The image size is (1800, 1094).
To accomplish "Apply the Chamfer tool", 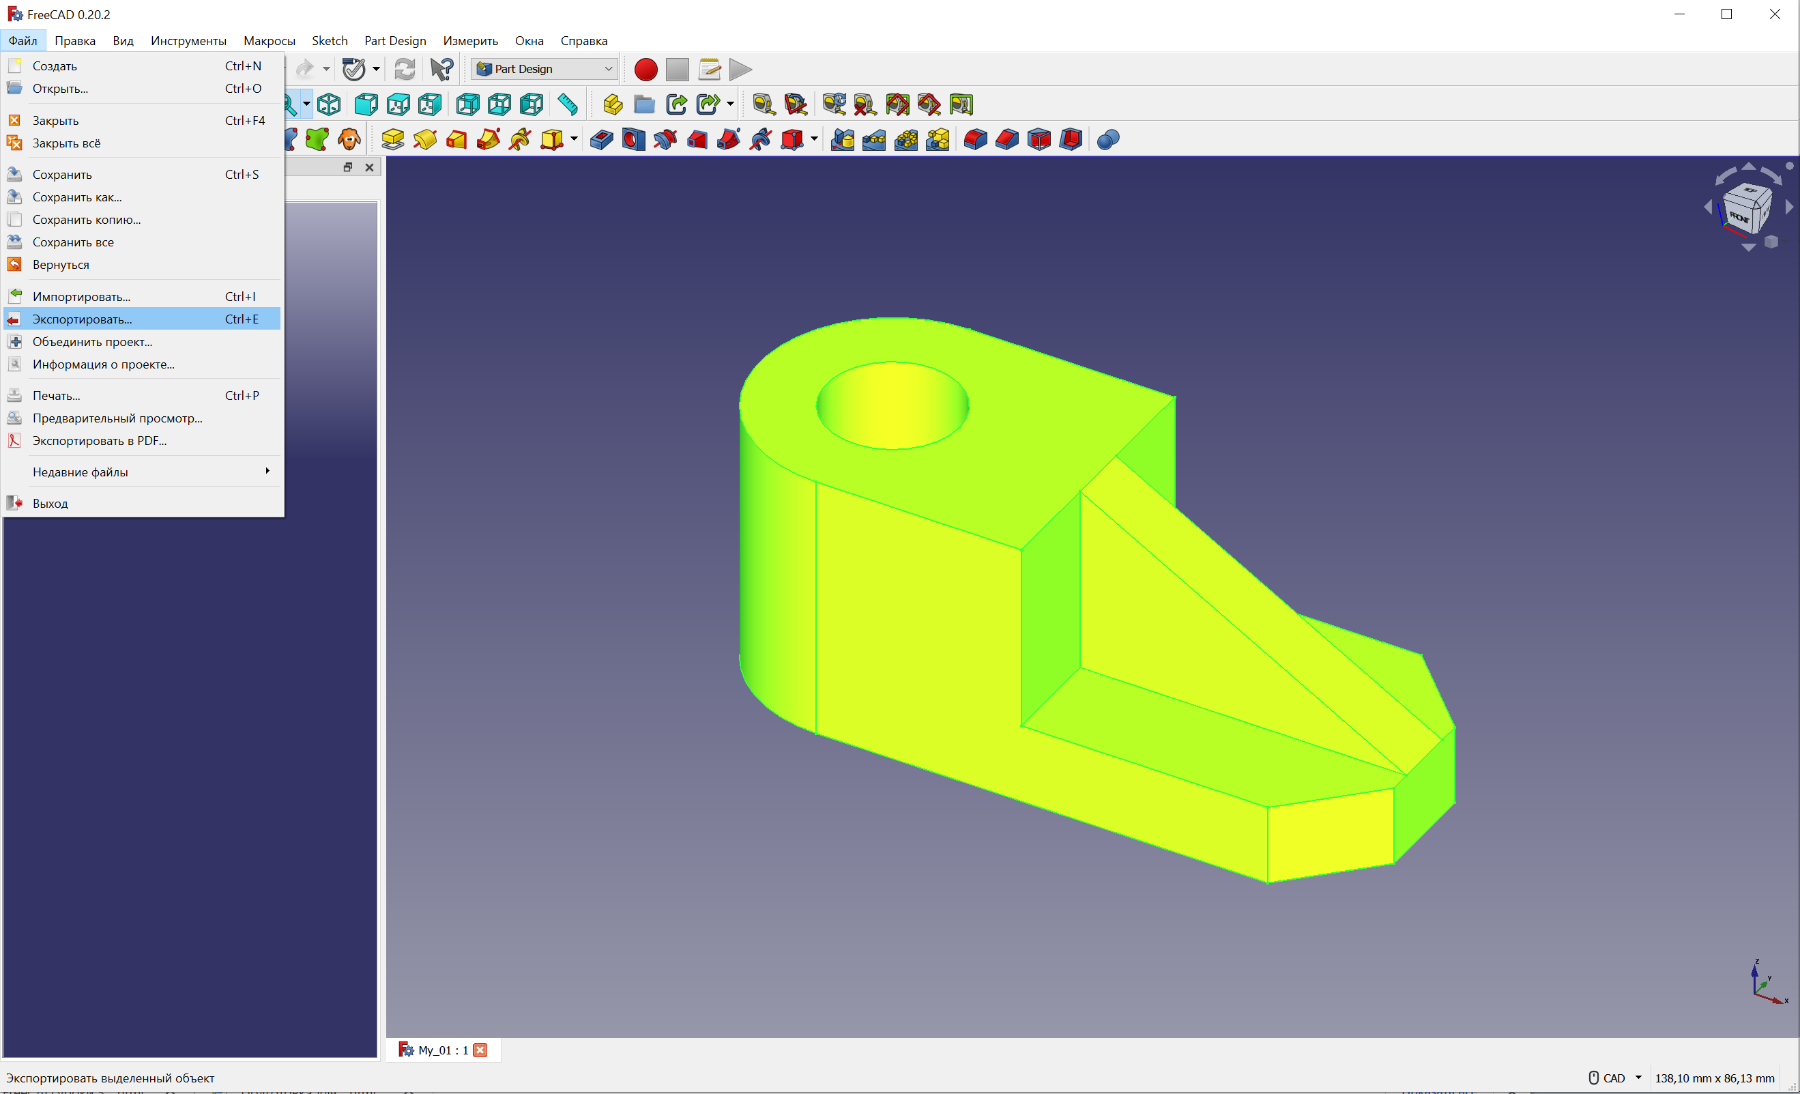I will [1007, 139].
